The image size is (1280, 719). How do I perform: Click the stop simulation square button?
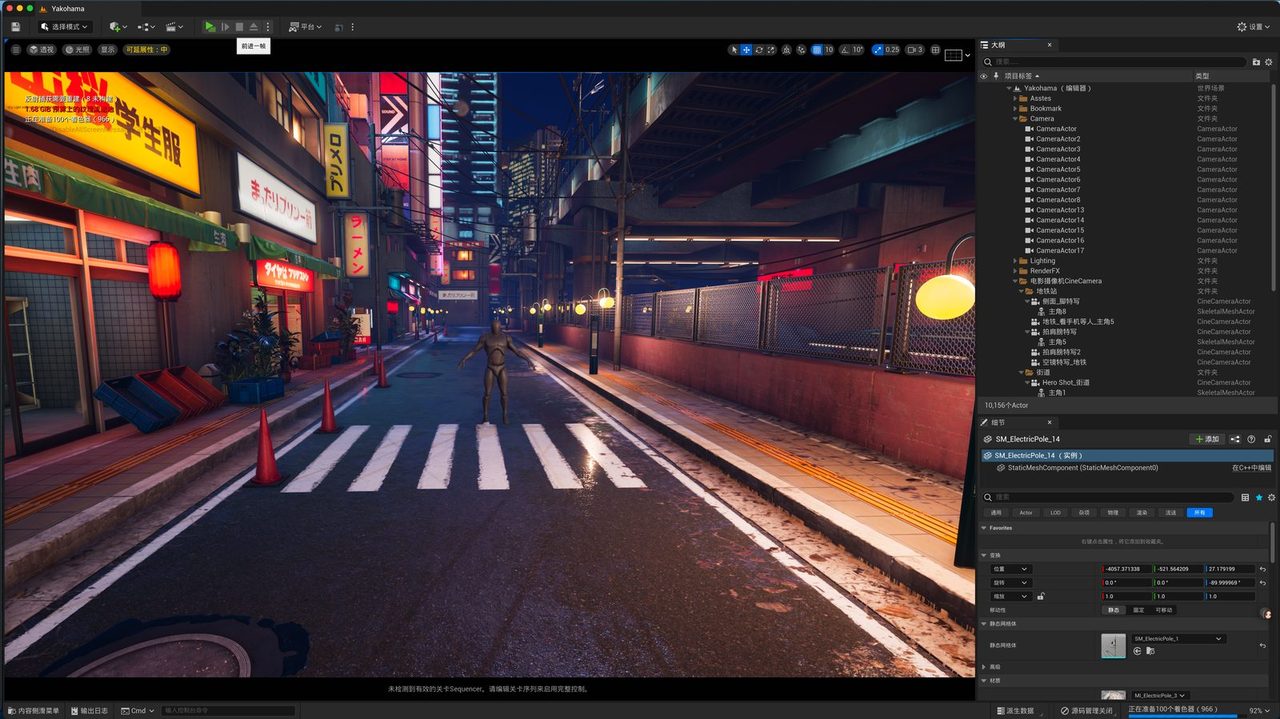pyautogui.click(x=239, y=26)
